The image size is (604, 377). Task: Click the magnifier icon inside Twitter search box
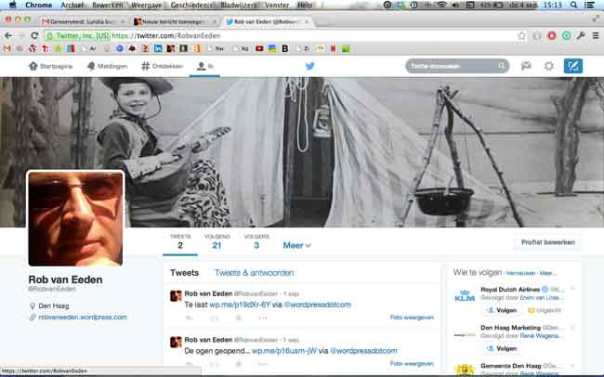click(501, 66)
